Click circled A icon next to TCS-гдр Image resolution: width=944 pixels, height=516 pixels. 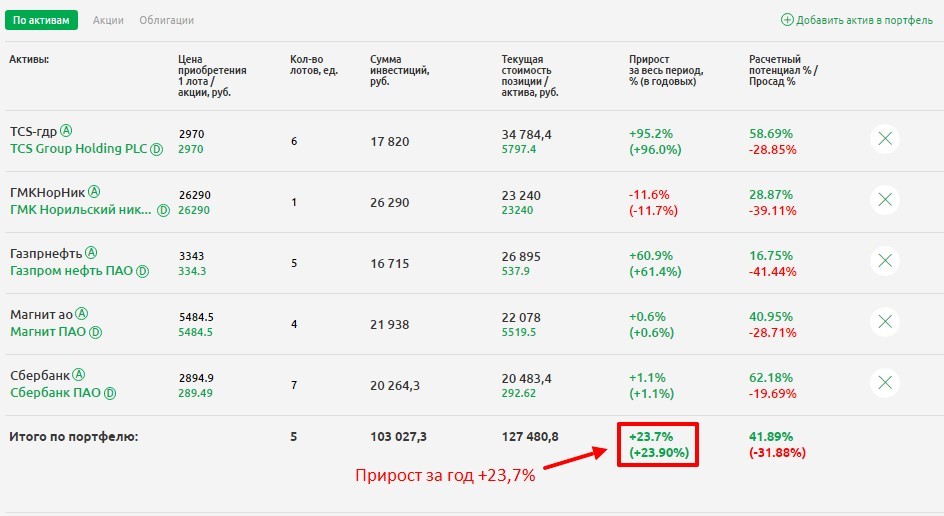pyautogui.click(x=67, y=131)
